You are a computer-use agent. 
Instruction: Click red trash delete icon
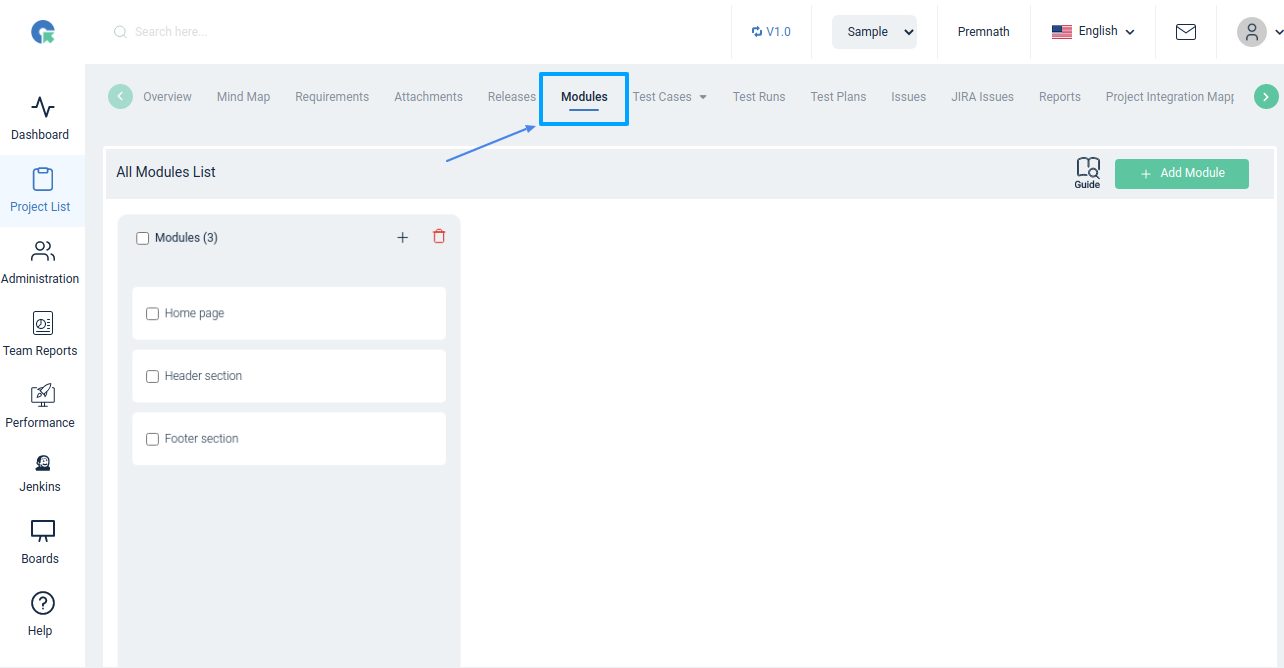tap(439, 237)
